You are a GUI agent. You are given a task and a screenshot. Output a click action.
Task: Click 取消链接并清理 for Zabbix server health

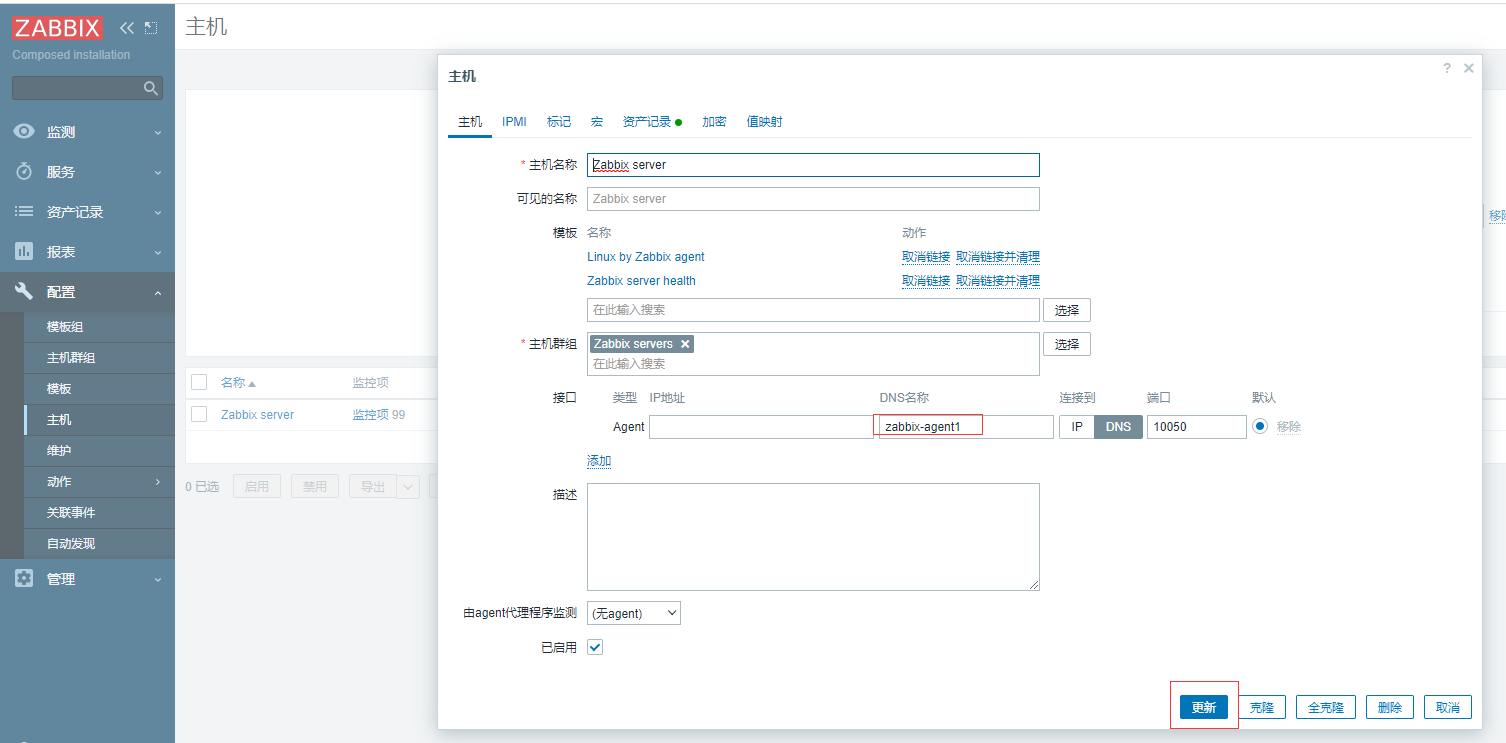tap(998, 281)
